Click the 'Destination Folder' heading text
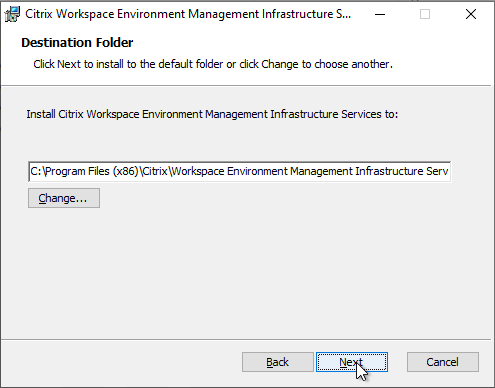 pos(77,43)
